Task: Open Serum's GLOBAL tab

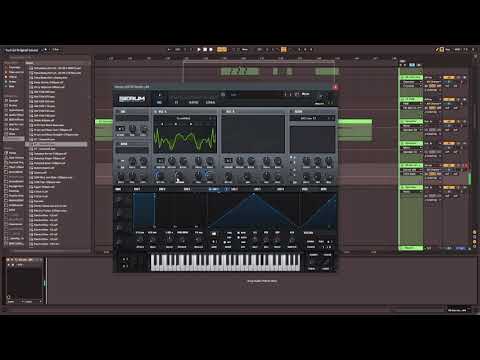Action: coord(210,102)
